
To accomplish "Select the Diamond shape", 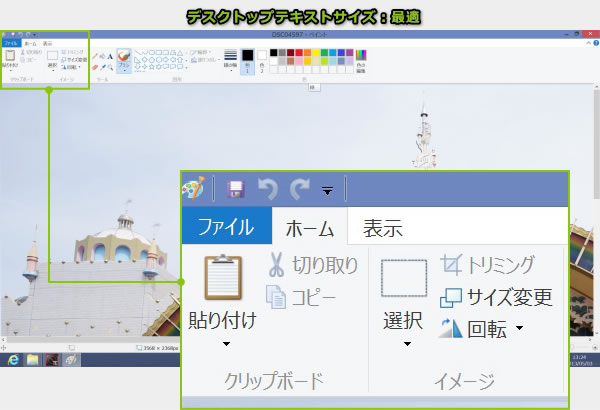I will click(144, 60).
